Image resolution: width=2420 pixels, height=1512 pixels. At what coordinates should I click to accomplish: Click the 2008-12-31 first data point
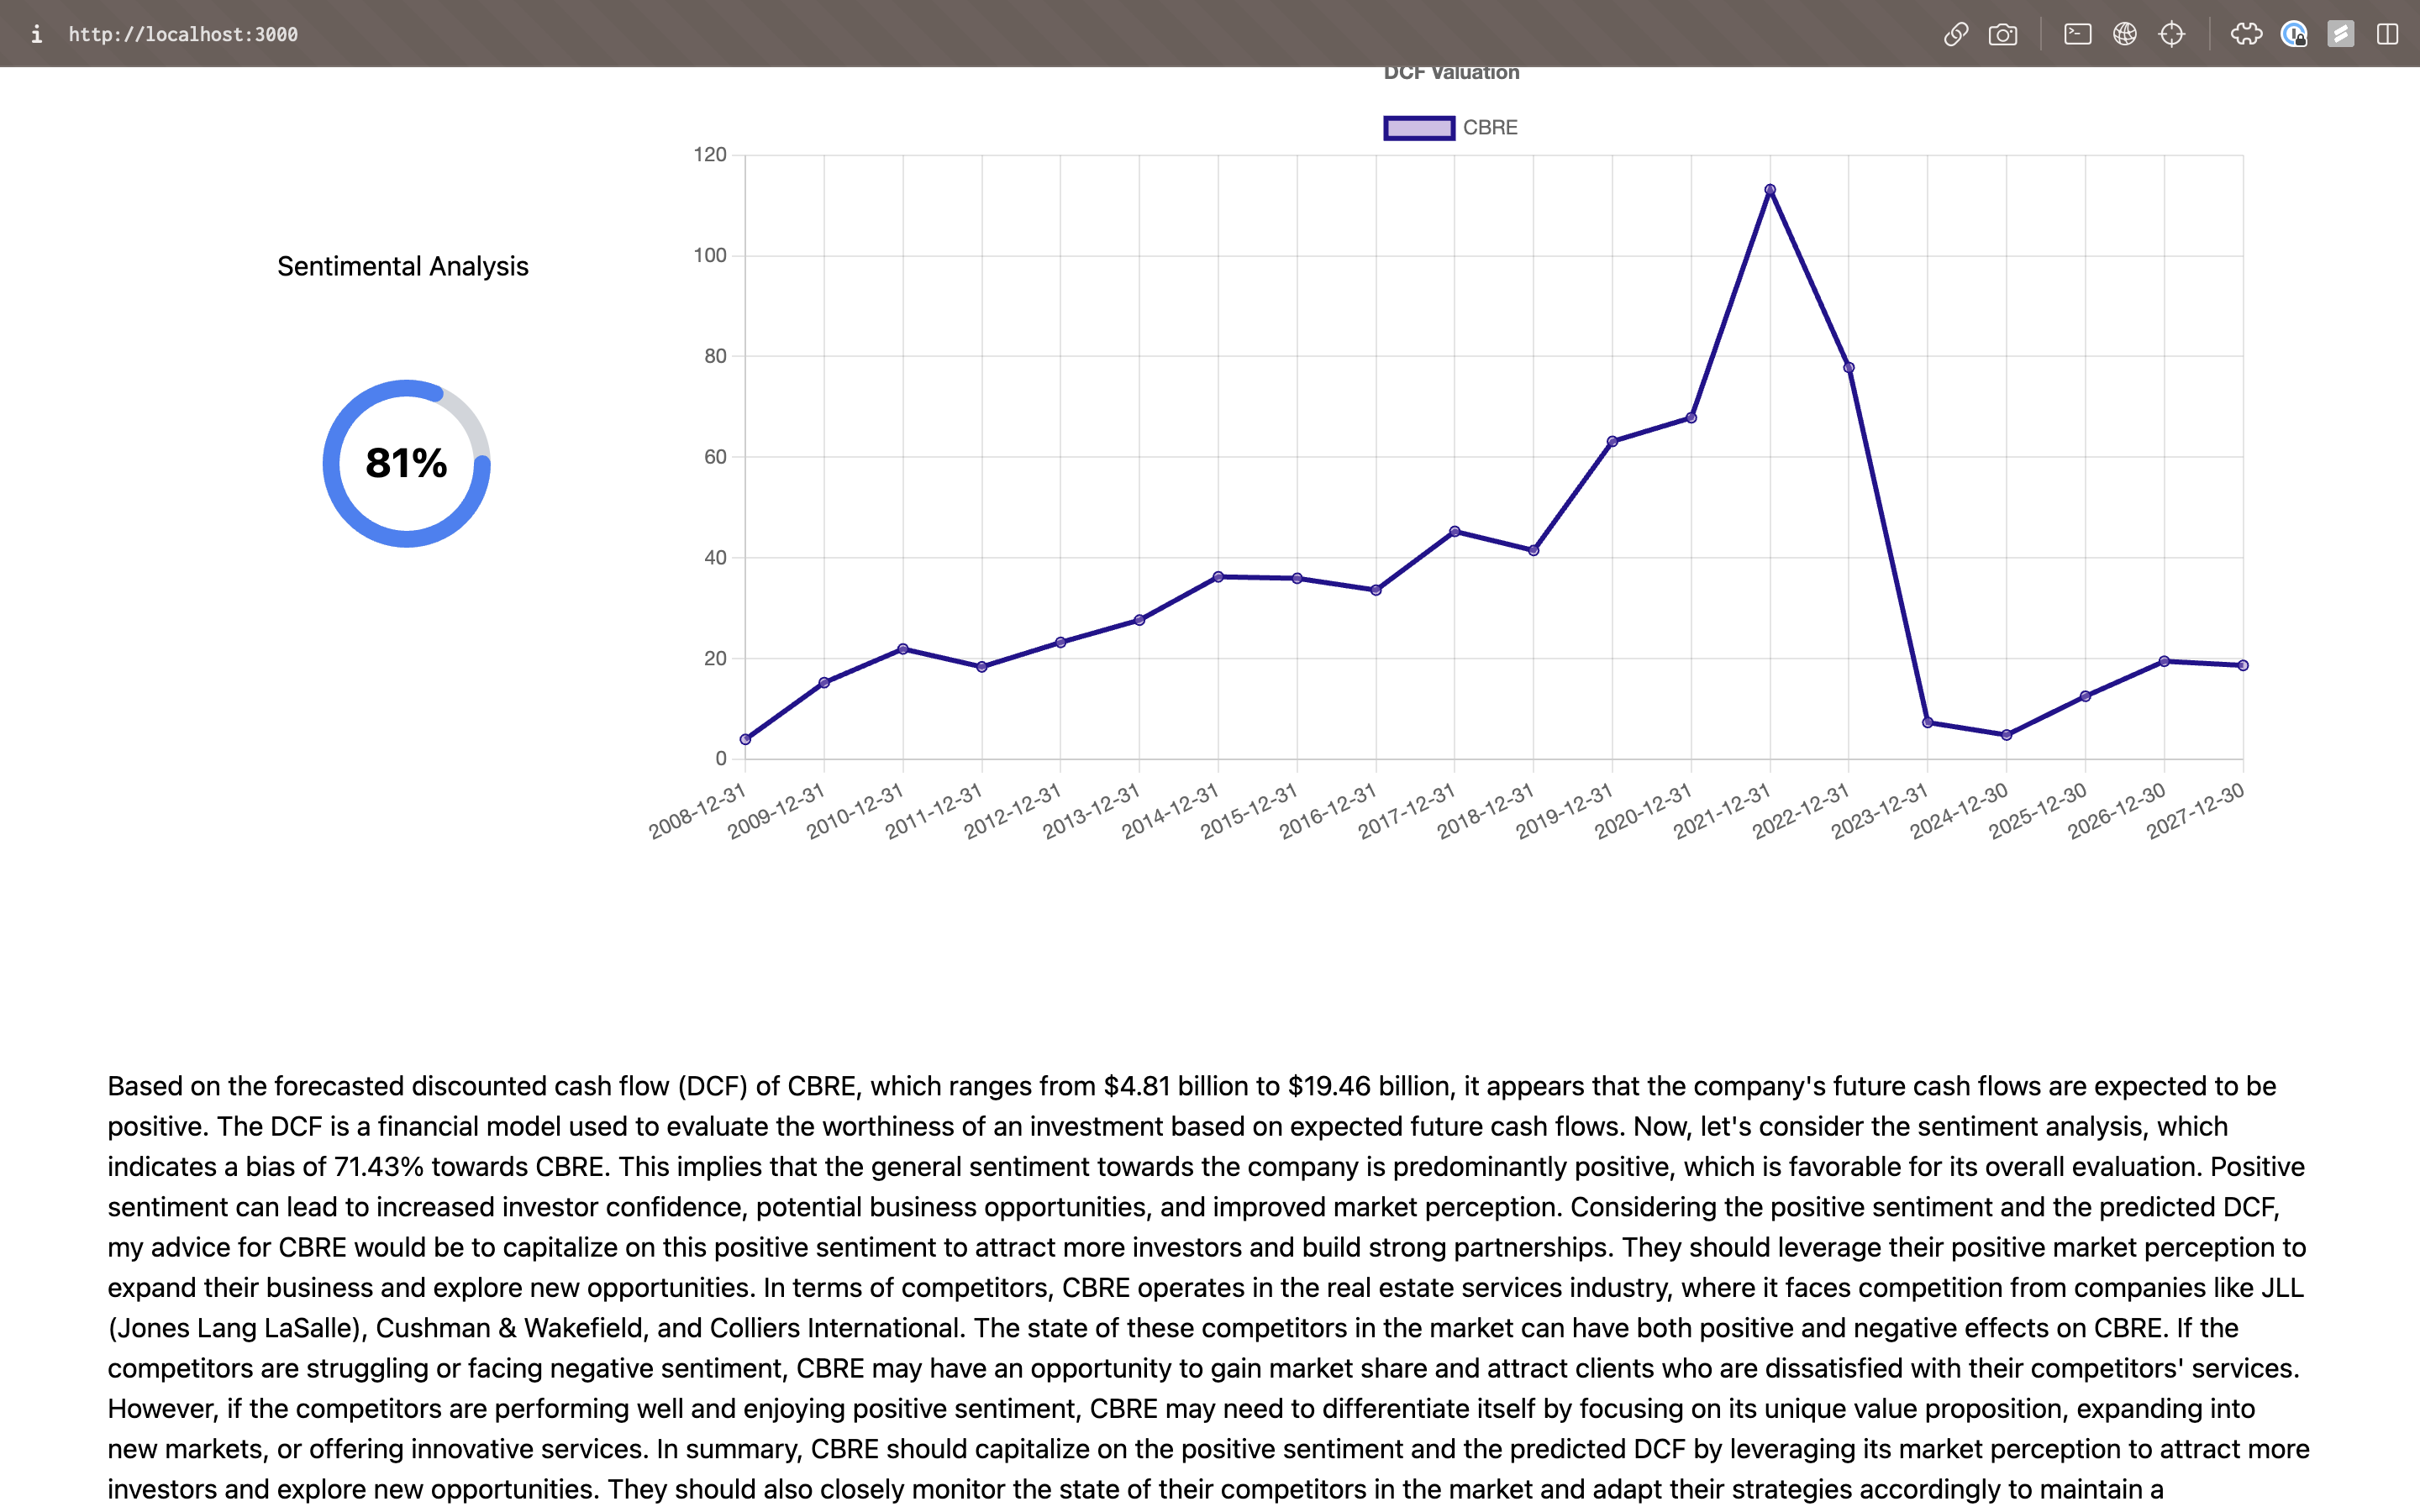click(x=745, y=740)
